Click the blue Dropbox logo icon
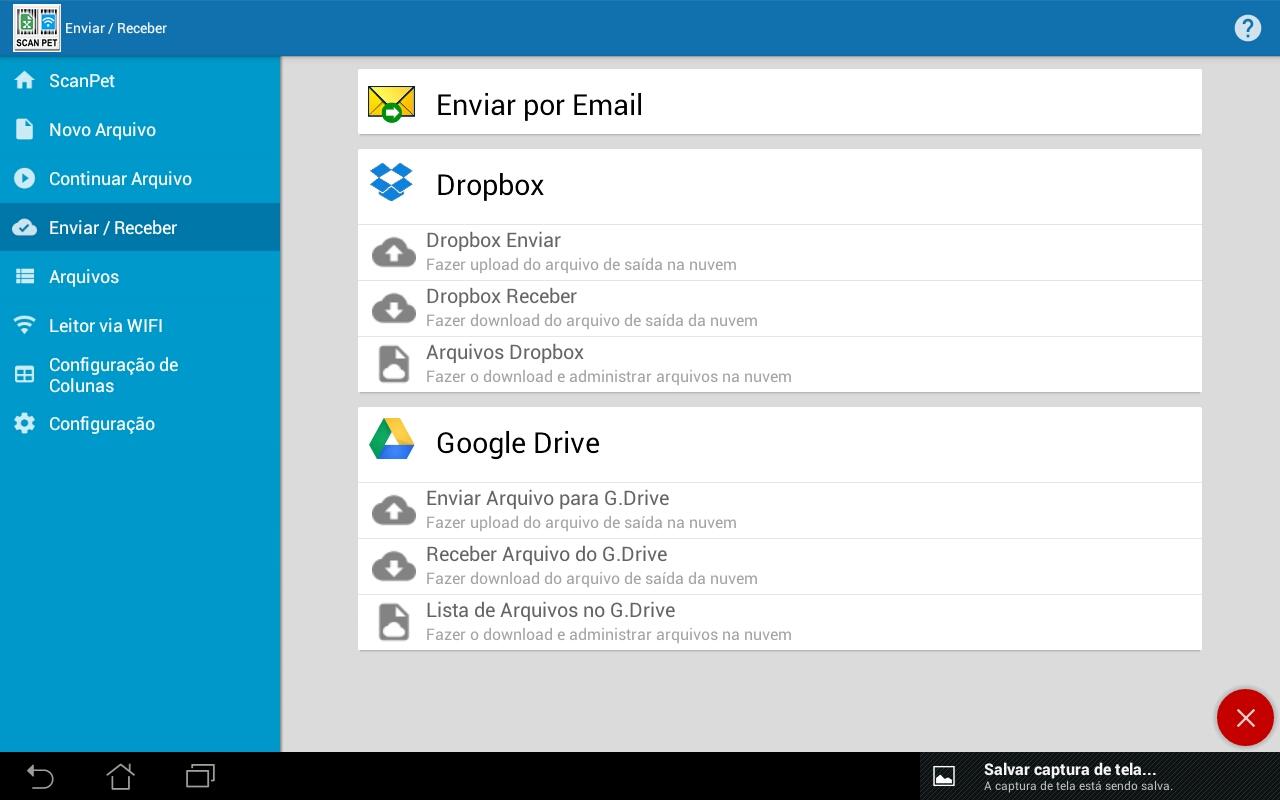 pyautogui.click(x=391, y=182)
